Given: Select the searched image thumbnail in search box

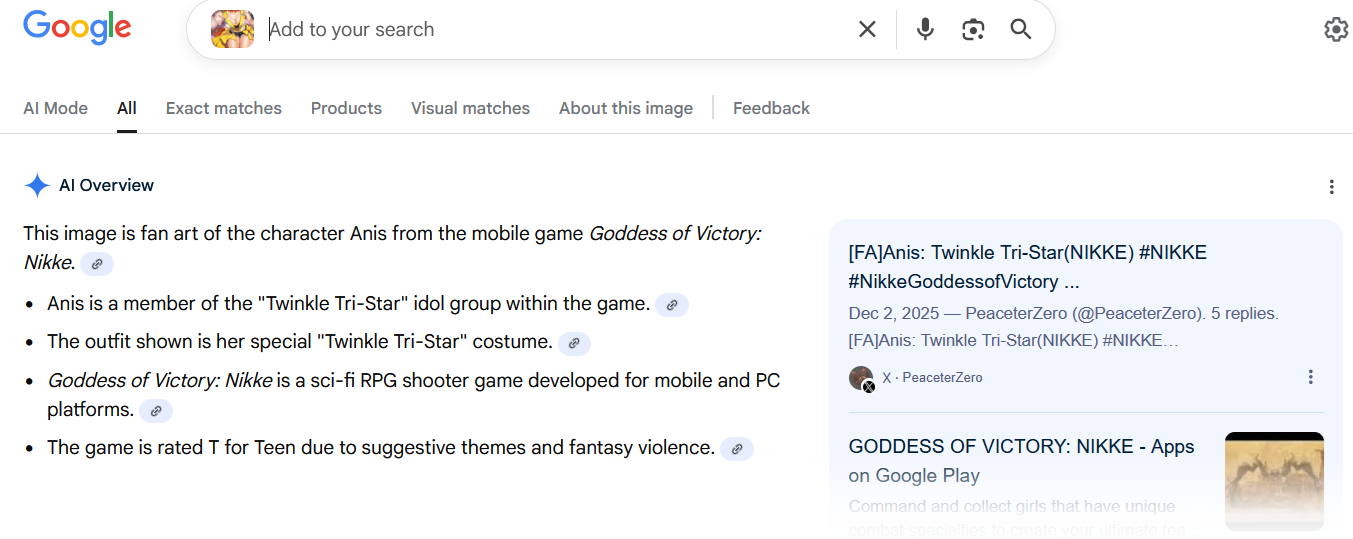Looking at the screenshot, I should pos(232,29).
